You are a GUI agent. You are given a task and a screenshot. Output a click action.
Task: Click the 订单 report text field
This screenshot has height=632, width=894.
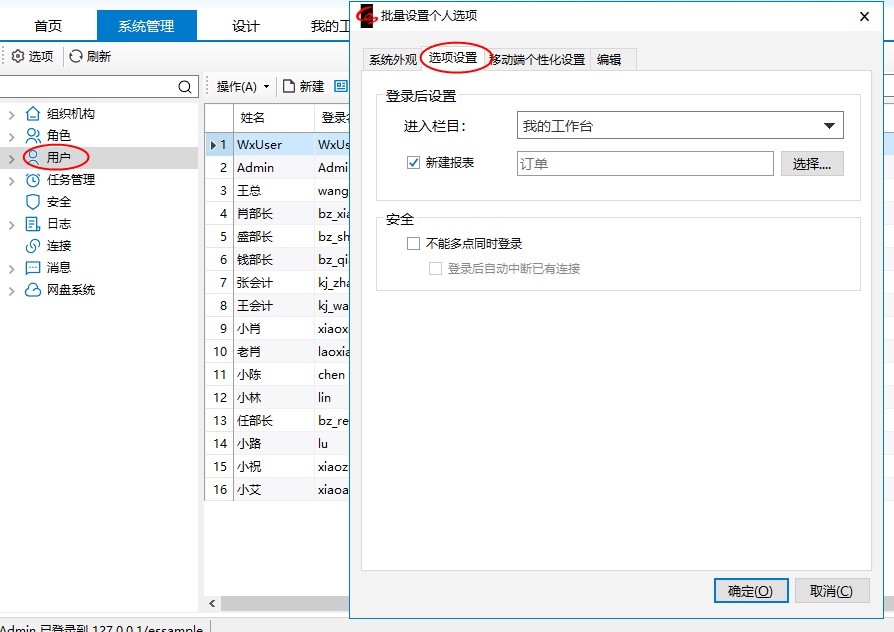click(x=645, y=164)
